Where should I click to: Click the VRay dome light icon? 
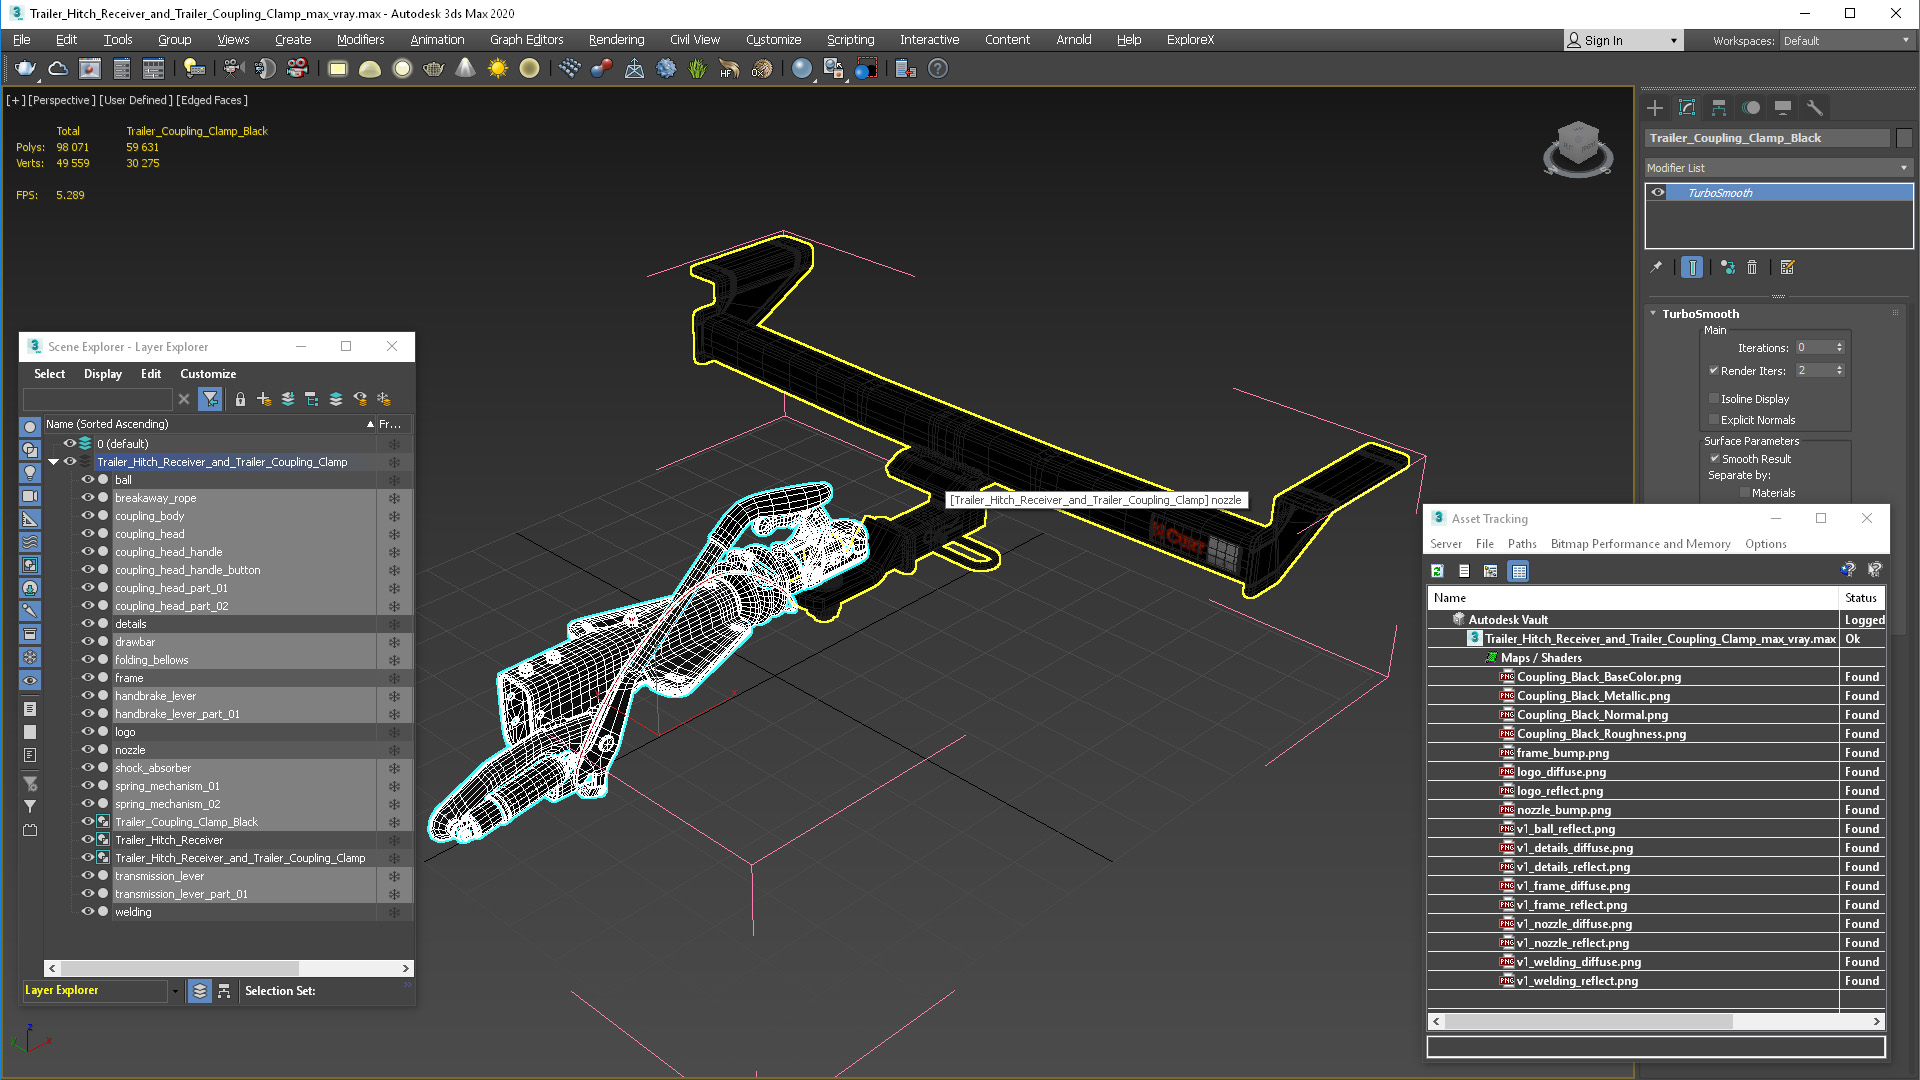369,68
